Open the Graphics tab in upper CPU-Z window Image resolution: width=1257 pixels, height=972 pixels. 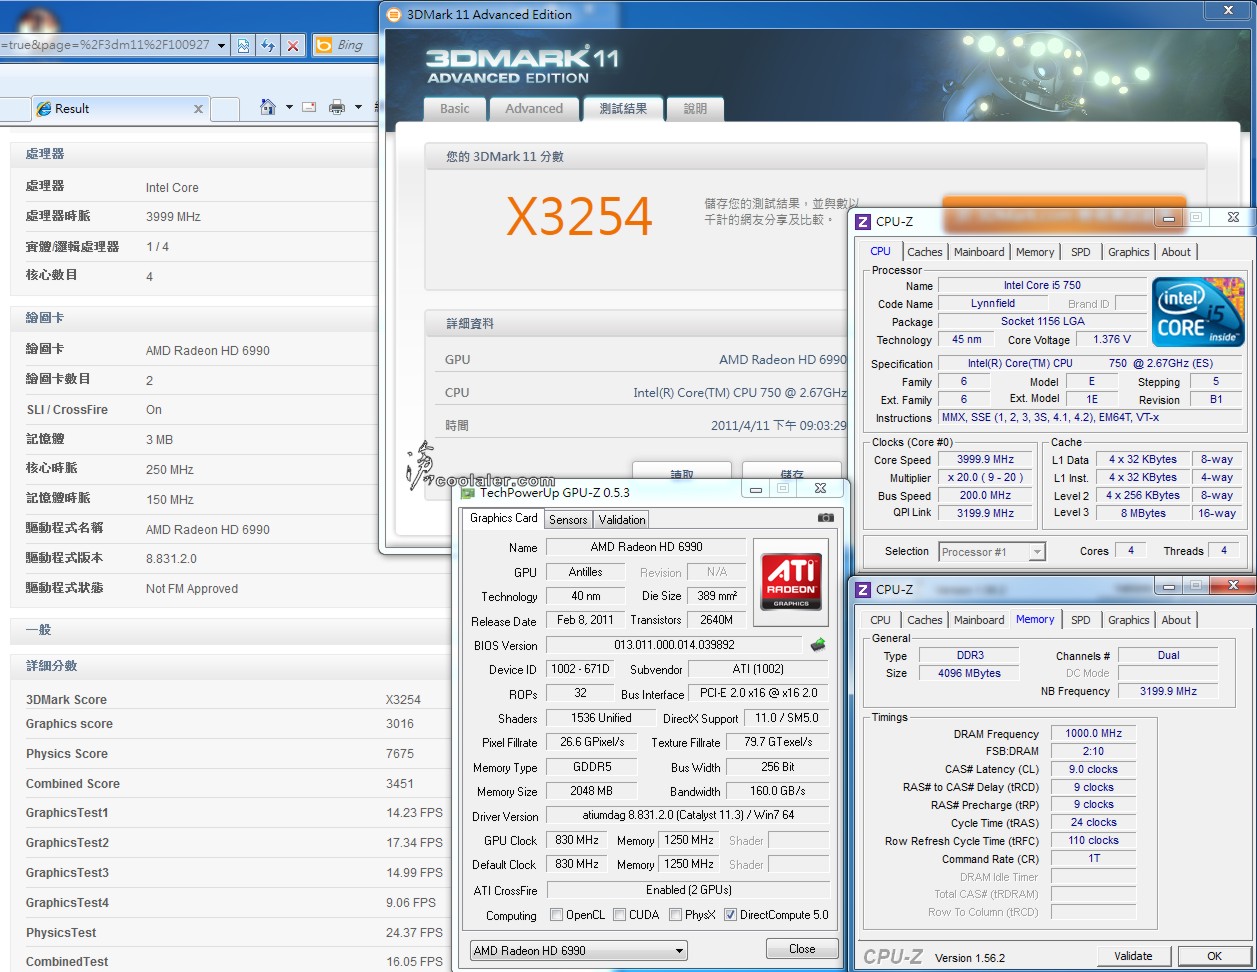point(1129,252)
